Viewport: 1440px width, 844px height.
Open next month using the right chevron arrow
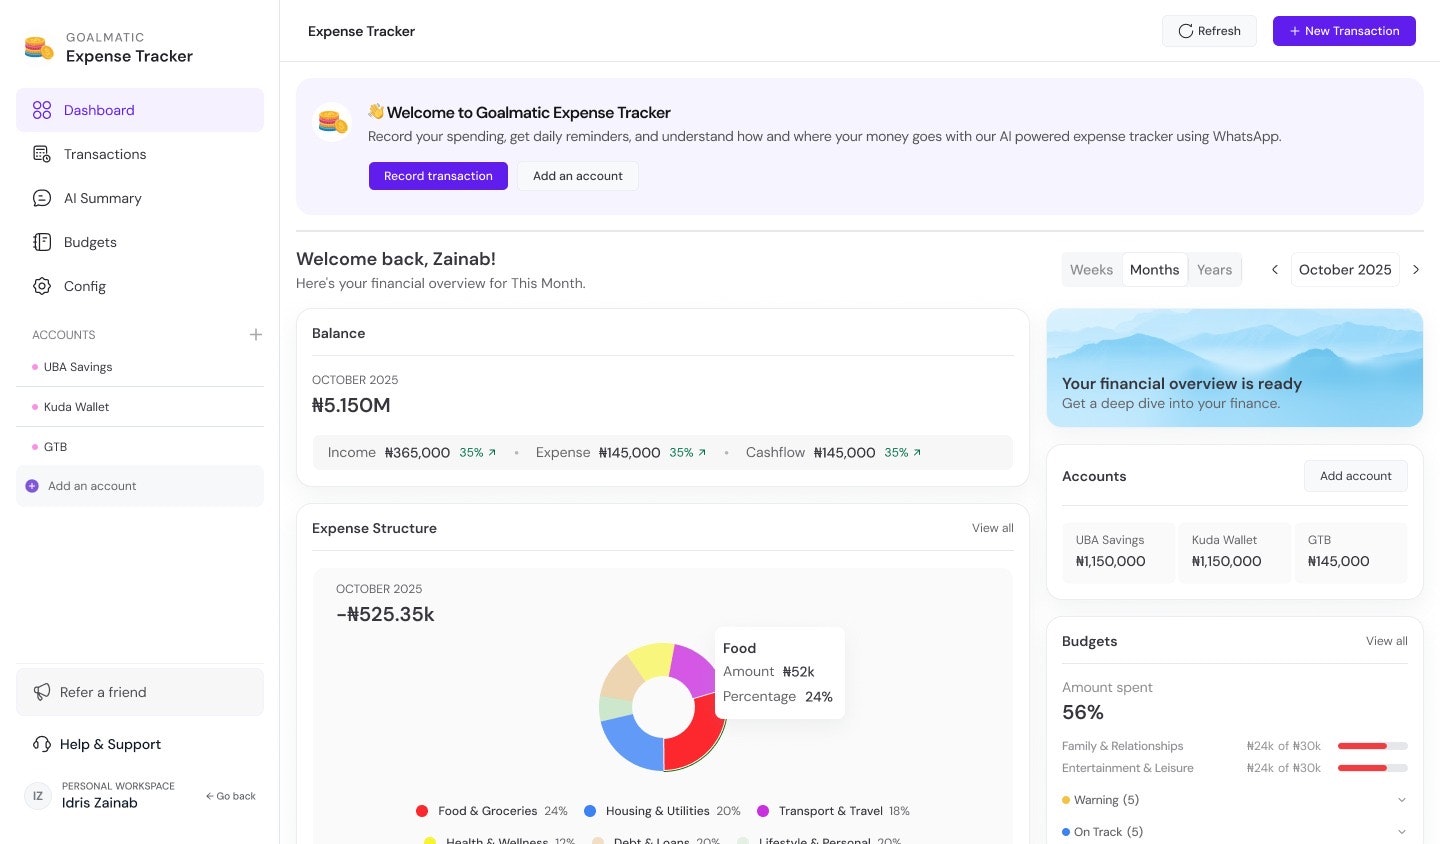pos(1416,269)
